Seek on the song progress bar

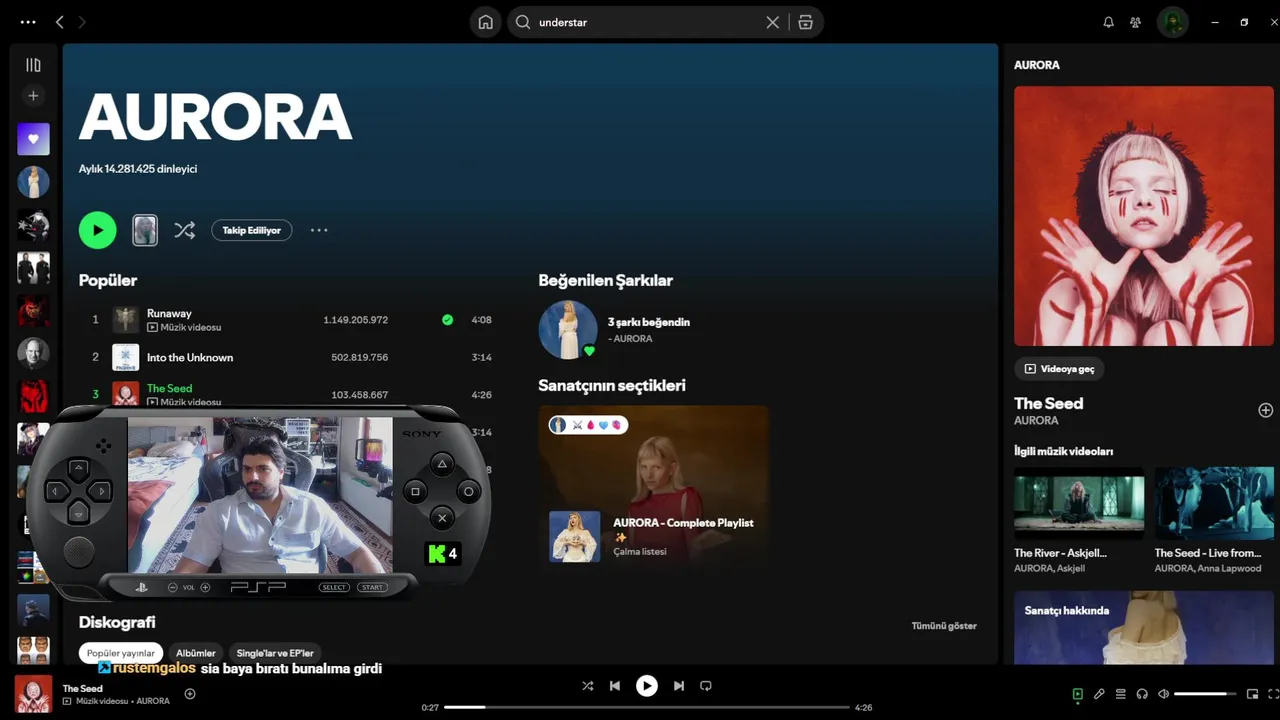click(646, 707)
